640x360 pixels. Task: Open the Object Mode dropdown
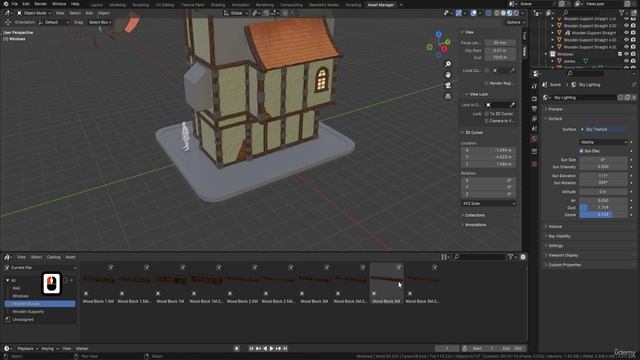[x=34, y=13]
